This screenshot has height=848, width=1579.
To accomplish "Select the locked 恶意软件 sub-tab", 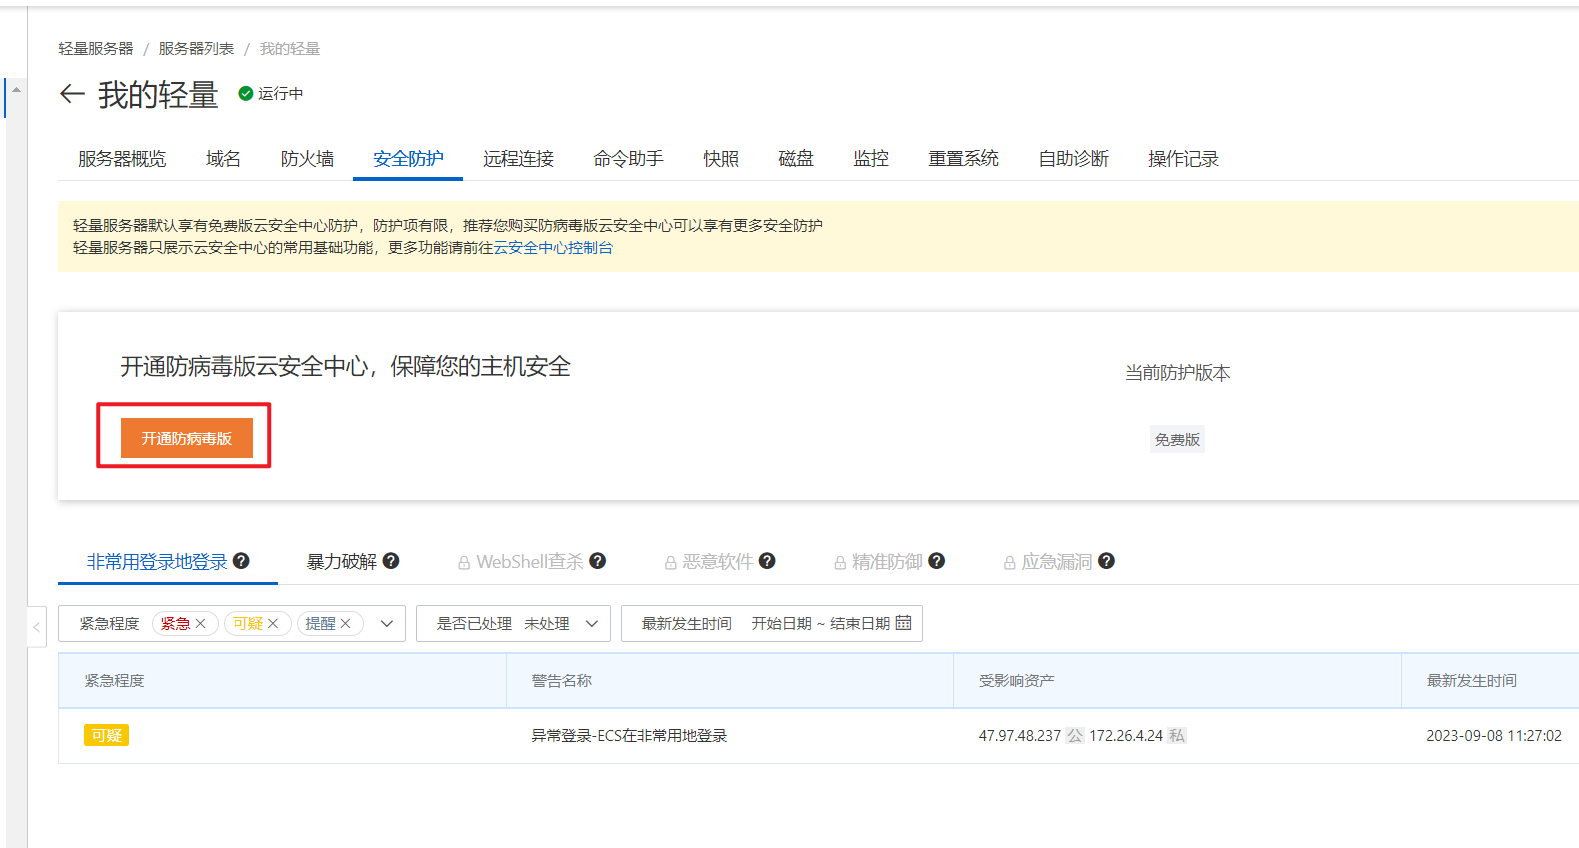I will tap(718, 562).
